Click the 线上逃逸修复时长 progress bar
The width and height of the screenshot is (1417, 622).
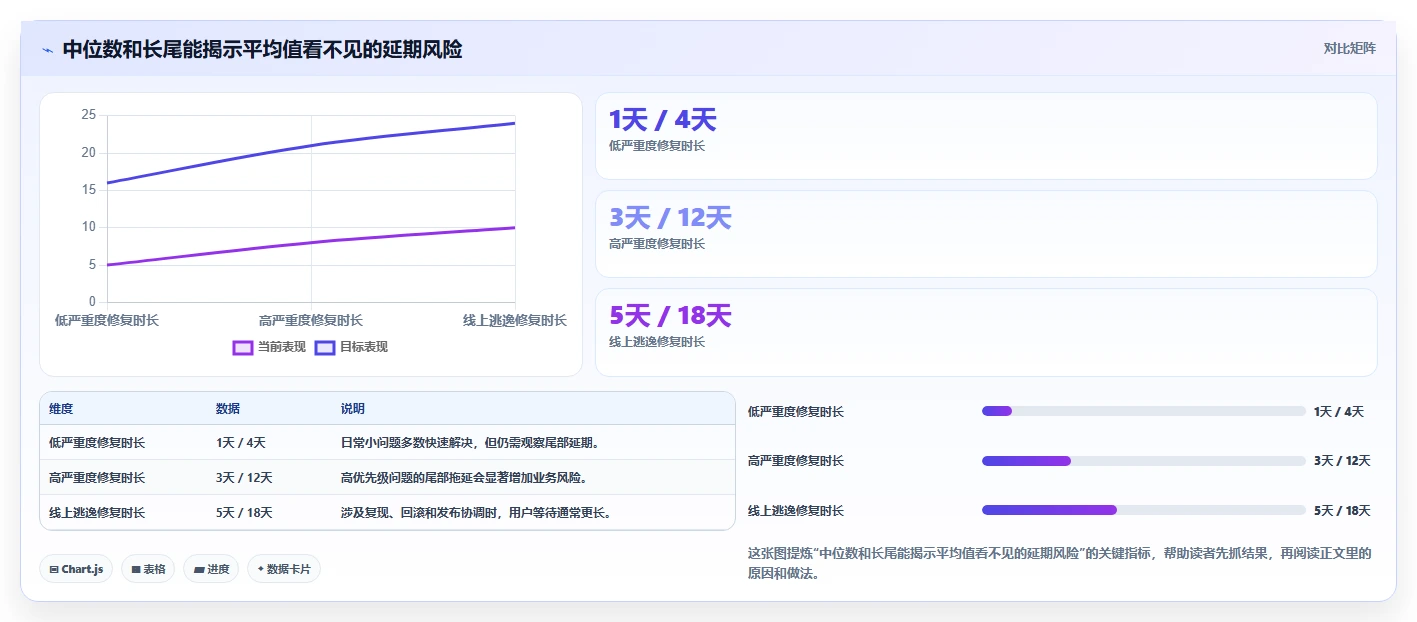pos(1144,510)
